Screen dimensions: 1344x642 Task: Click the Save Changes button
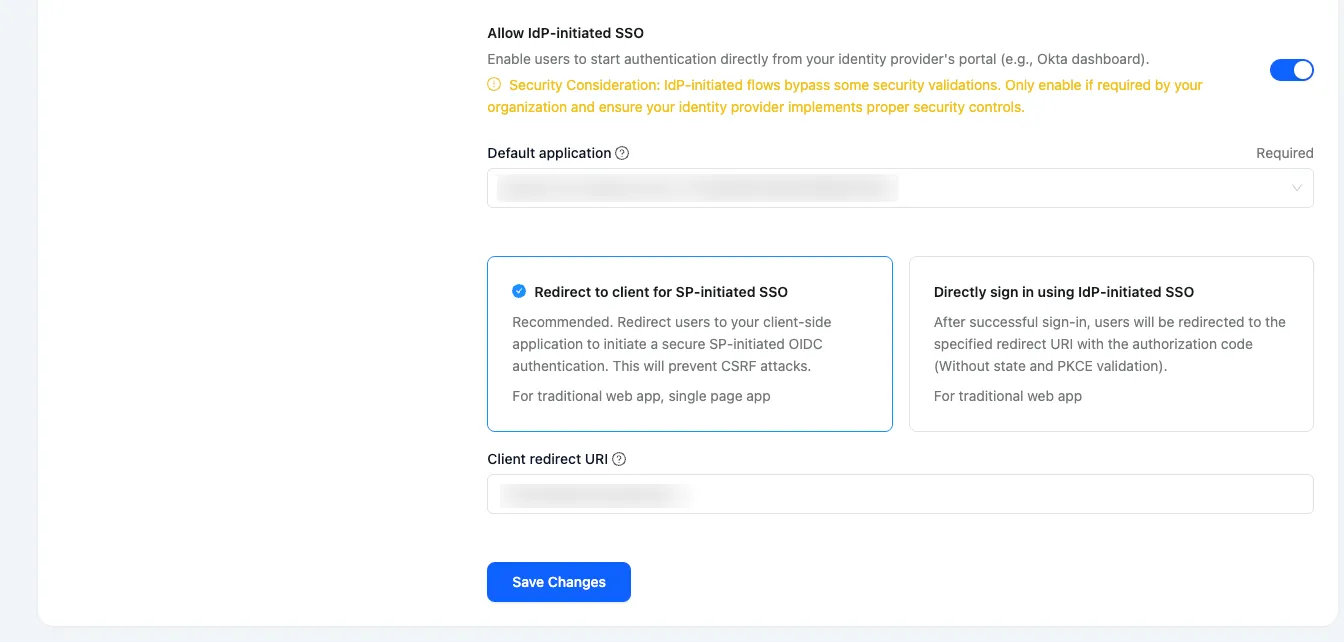558,581
